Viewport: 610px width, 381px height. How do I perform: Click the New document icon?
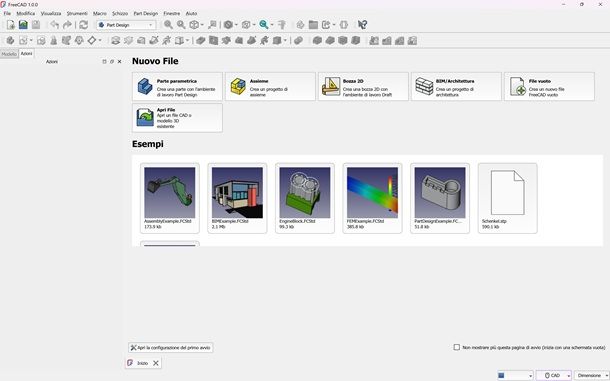pos(11,25)
